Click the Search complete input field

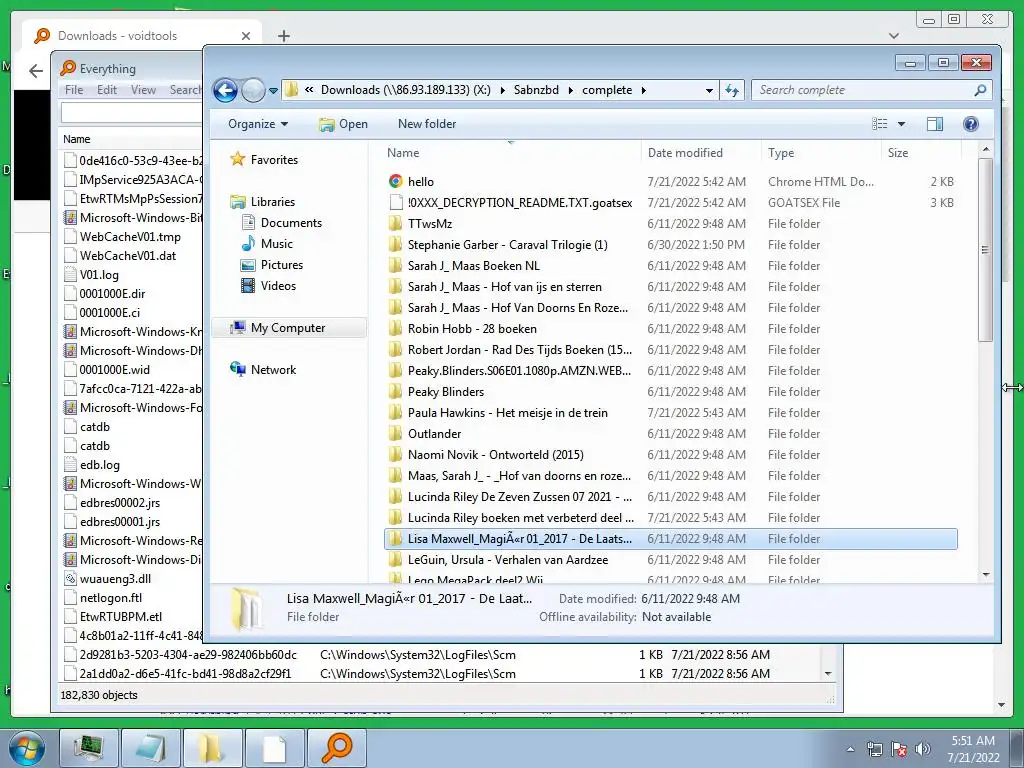(862, 90)
